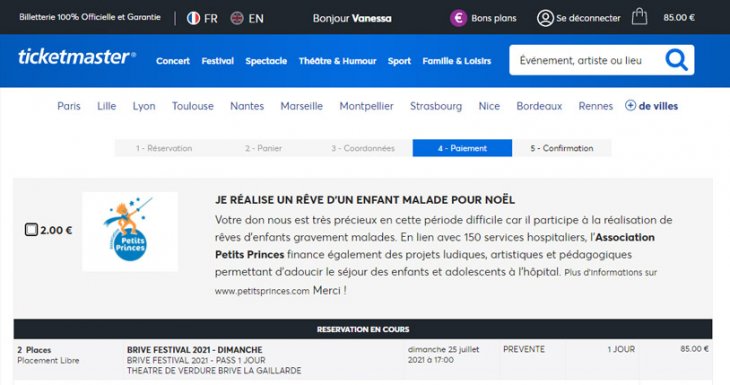Click the French flag icon
This screenshot has width=730, height=385.
click(x=193, y=18)
